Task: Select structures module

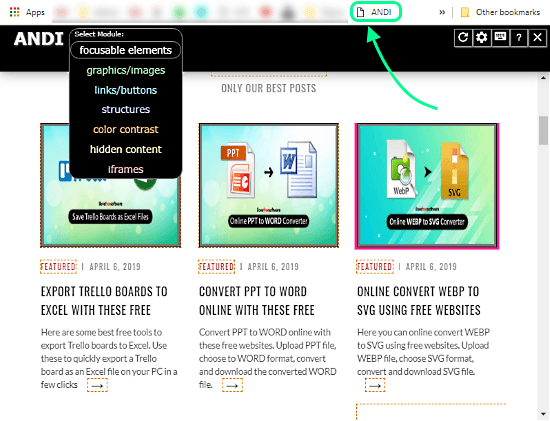Action: click(x=126, y=109)
